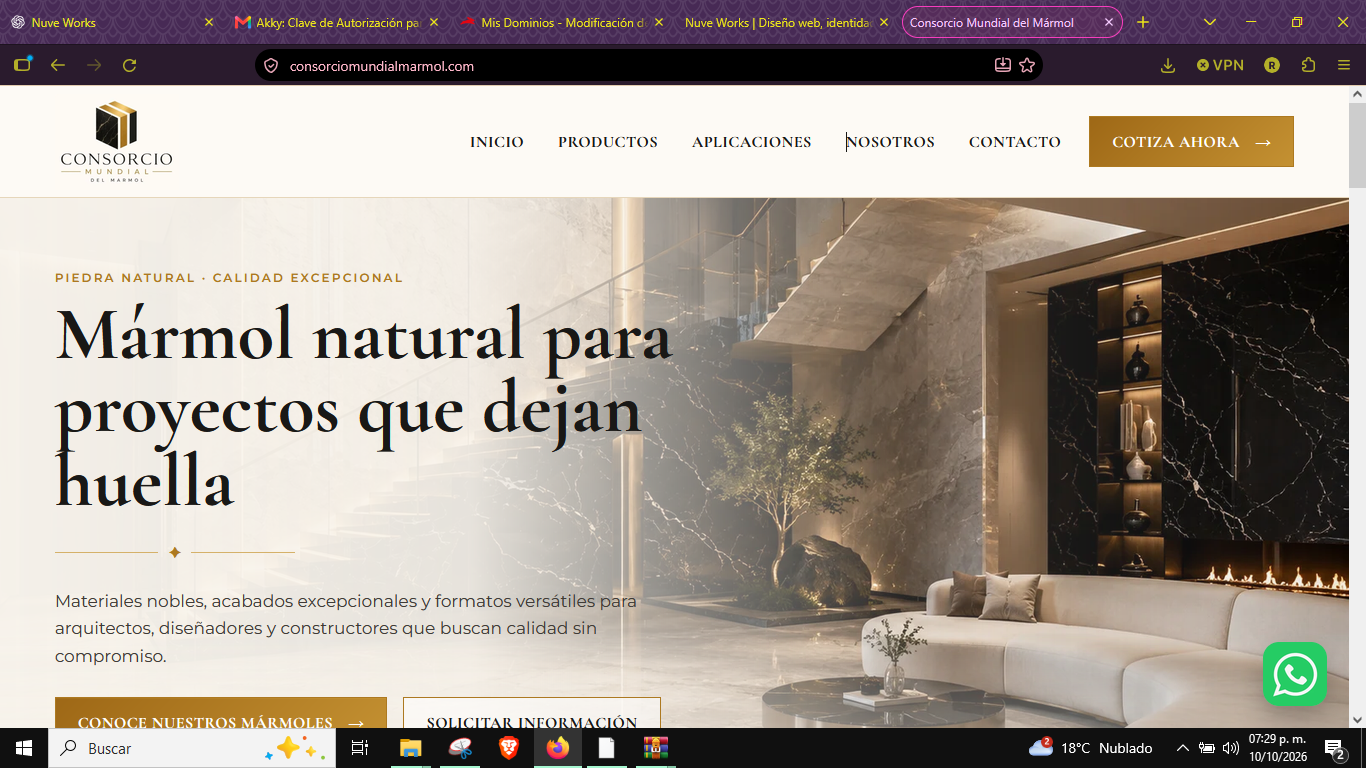The width and height of the screenshot is (1366, 768).
Task: Click the COTIZA AHORA button
Action: [x=1191, y=142]
